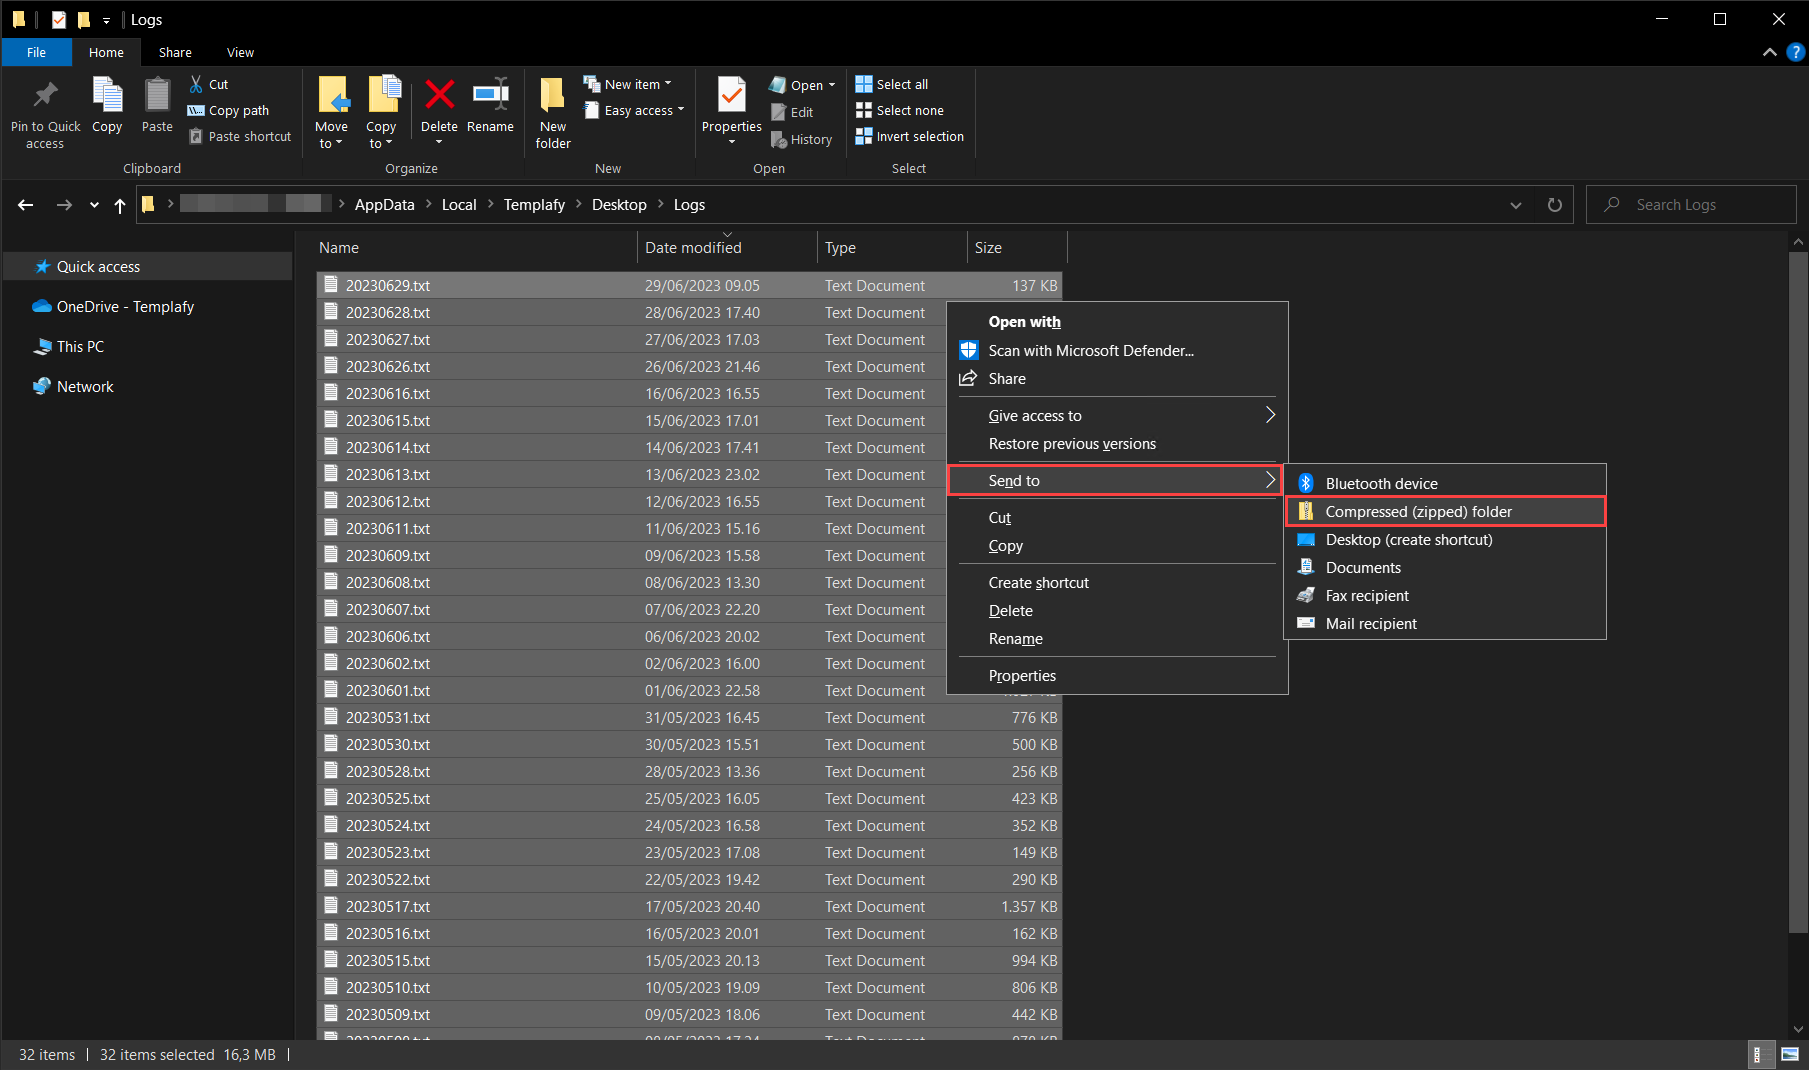The image size is (1809, 1070).
Task: Choose Compressed (zipped) folder from Send to
Action: [1418, 511]
